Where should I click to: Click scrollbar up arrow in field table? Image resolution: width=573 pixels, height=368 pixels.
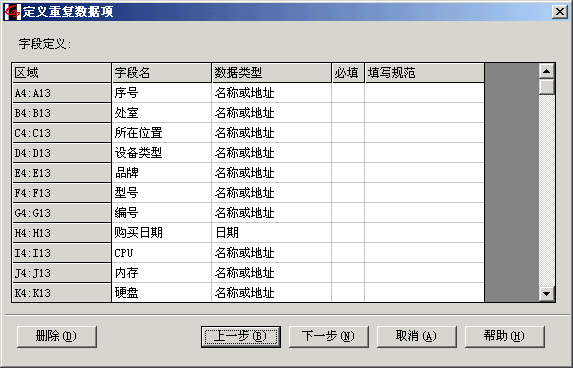547,71
